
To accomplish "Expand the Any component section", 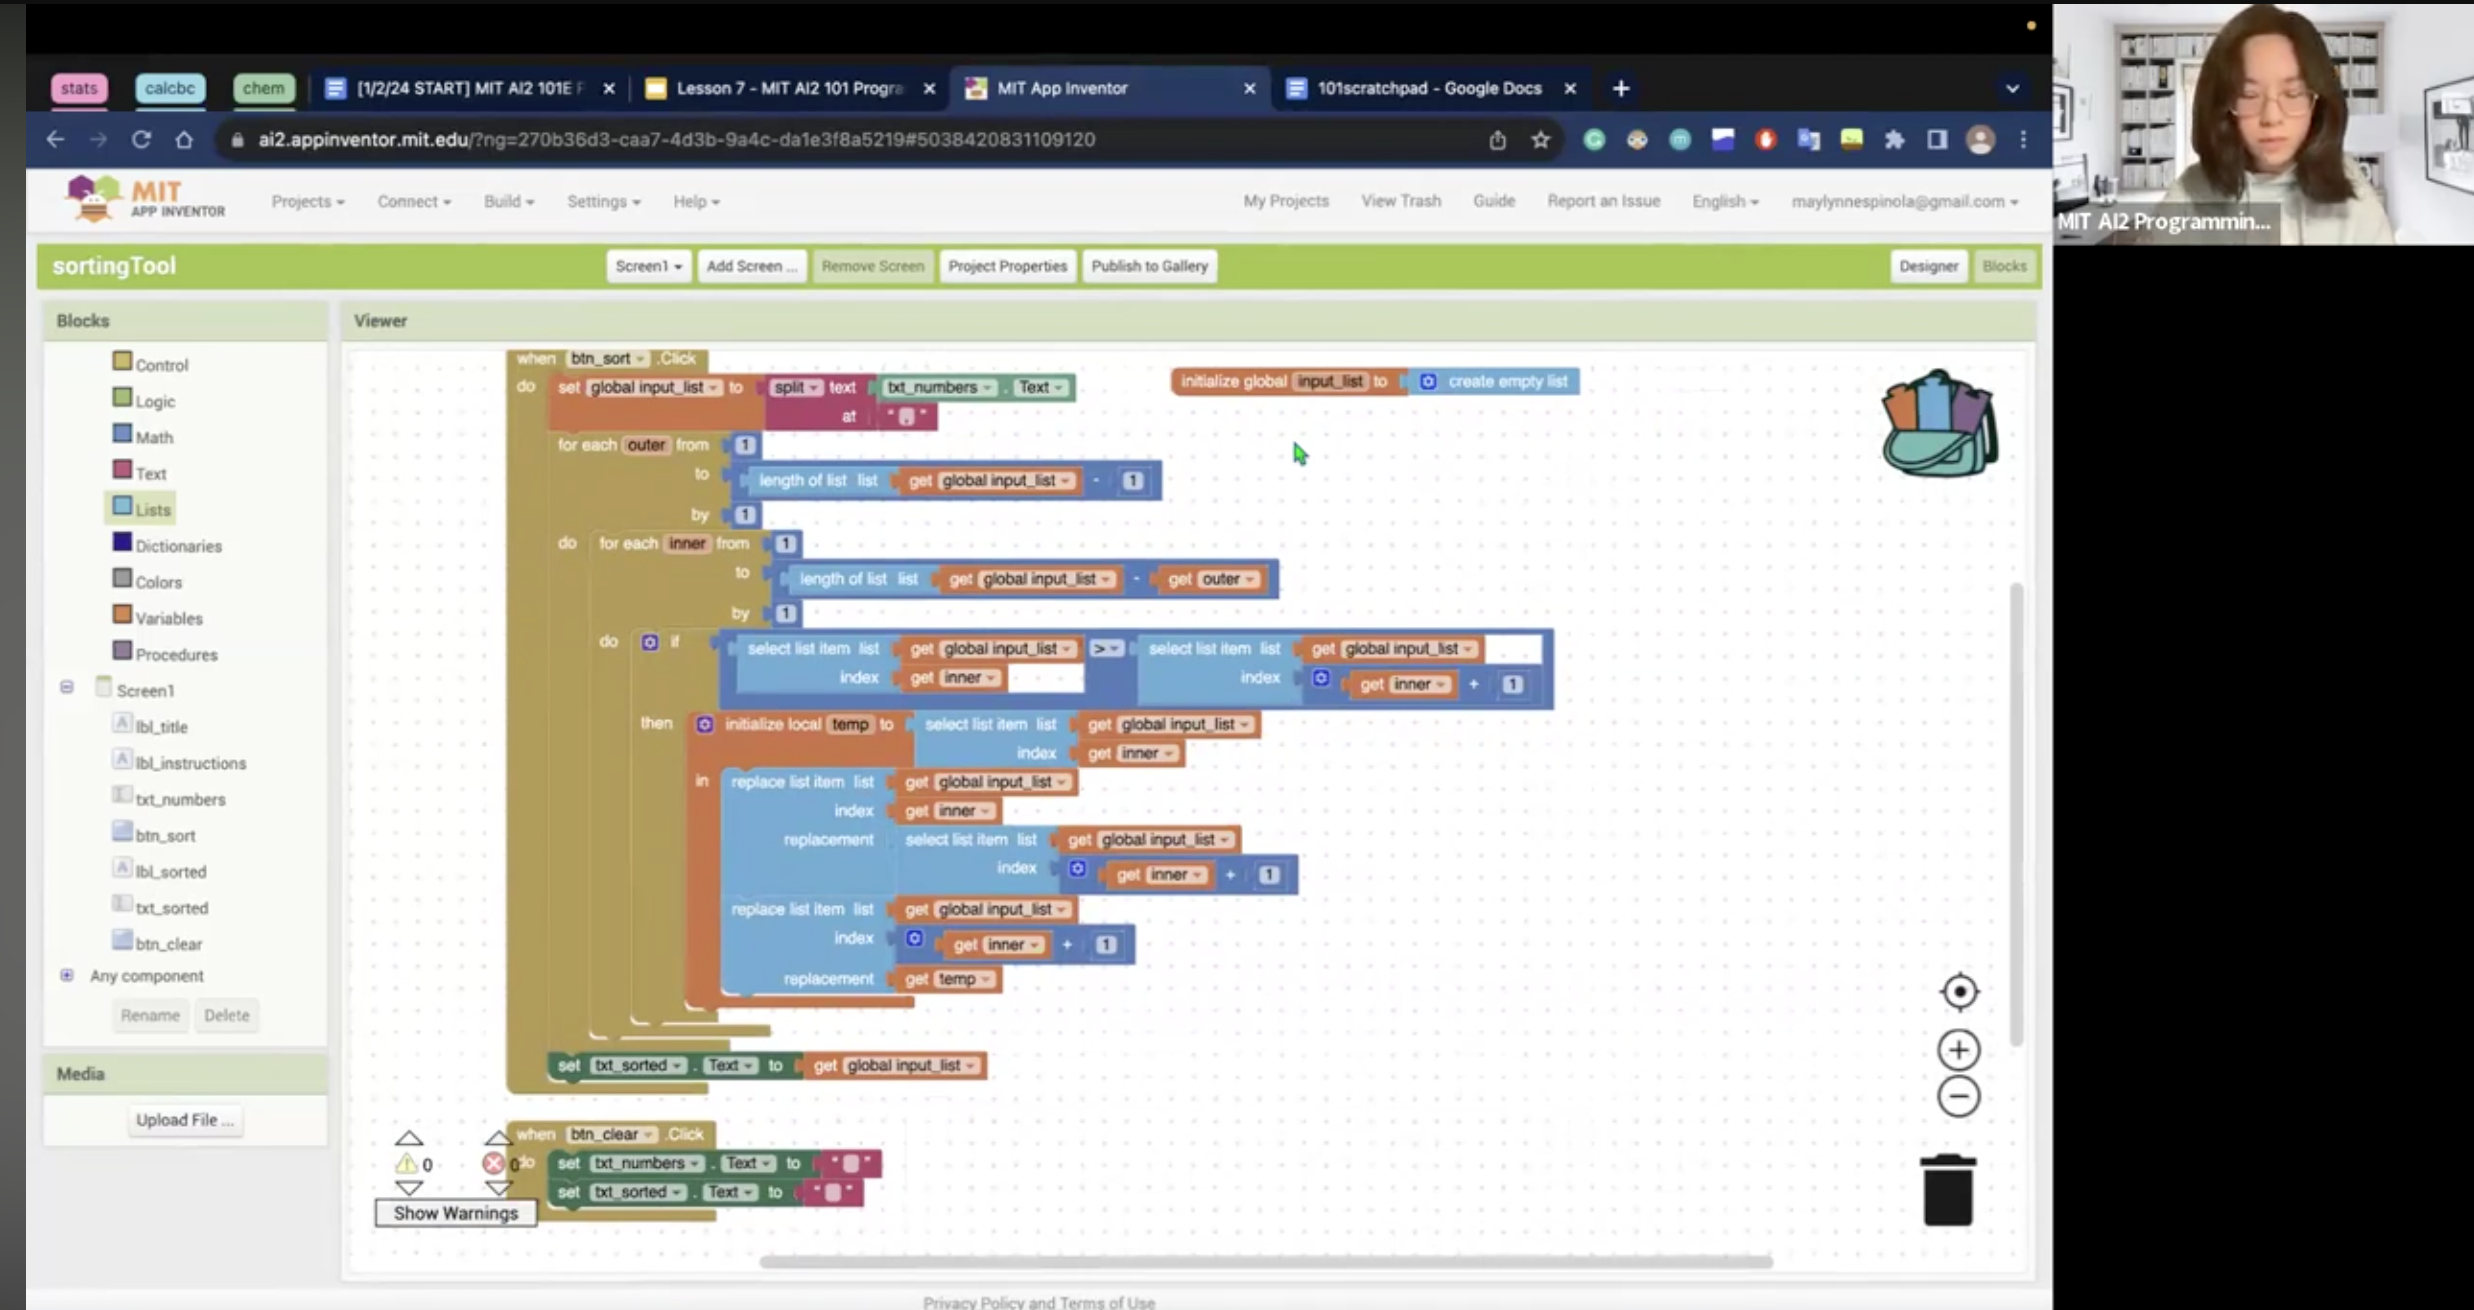I will pos(67,975).
